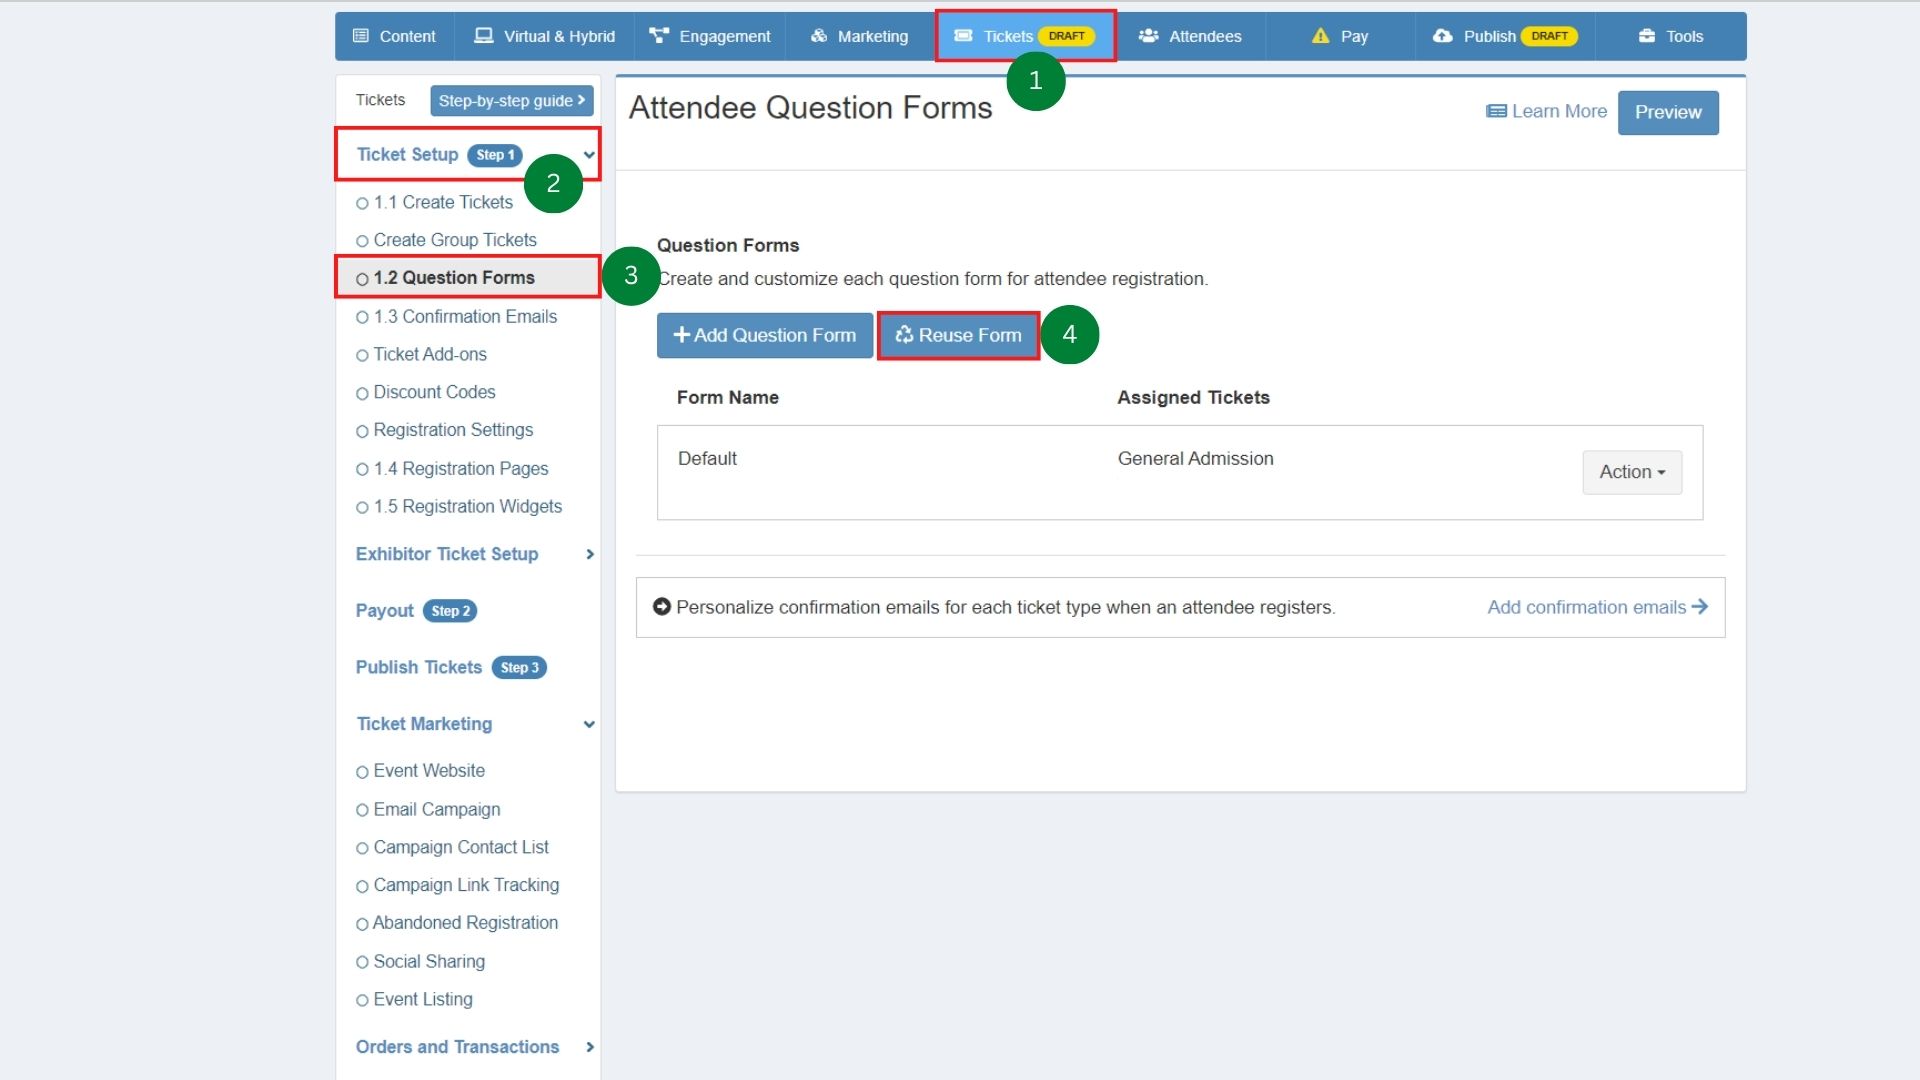The image size is (1920, 1080).
Task: Open the Action dropdown for Default form
Action: [1632, 472]
